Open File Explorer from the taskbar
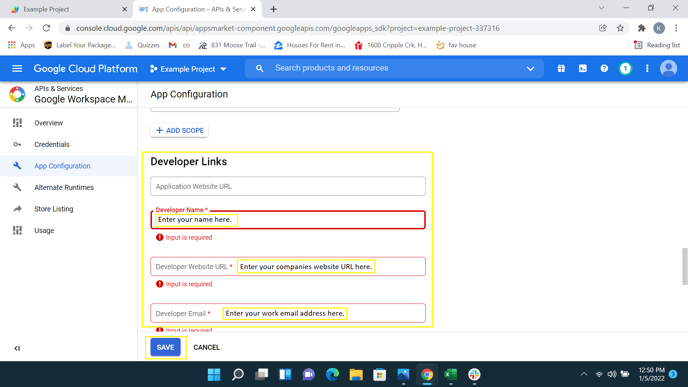Image resolution: width=688 pixels, height=387 pixels. pyautogui.click(x=356, y=374)
